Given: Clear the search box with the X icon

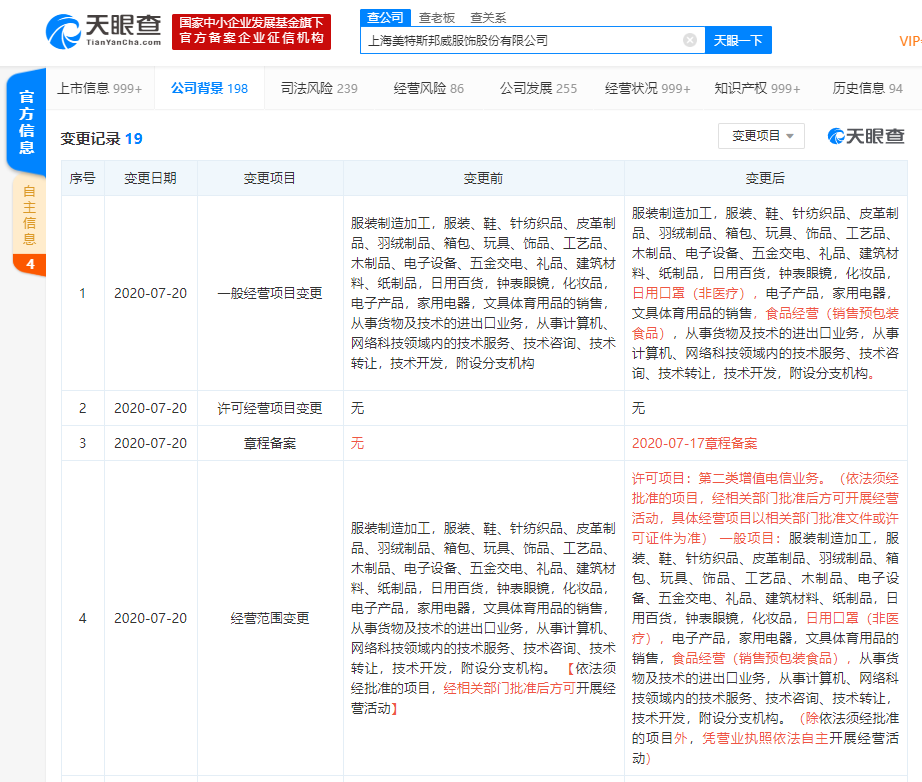Looking at the screenshot, I should 690,40.
